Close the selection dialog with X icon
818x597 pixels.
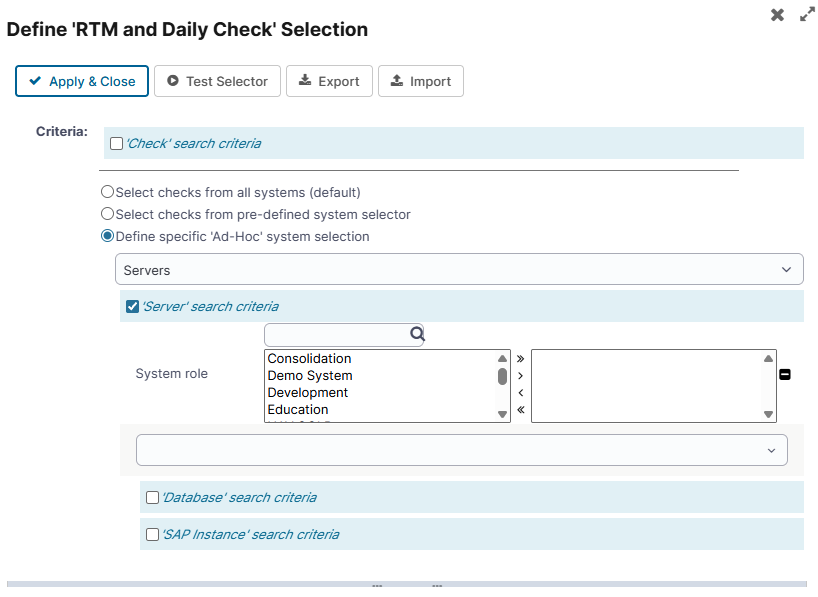[777, 15]
